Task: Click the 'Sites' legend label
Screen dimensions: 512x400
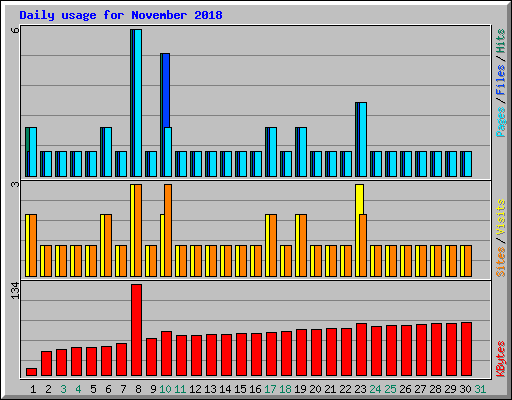Action: click(500, 262)
